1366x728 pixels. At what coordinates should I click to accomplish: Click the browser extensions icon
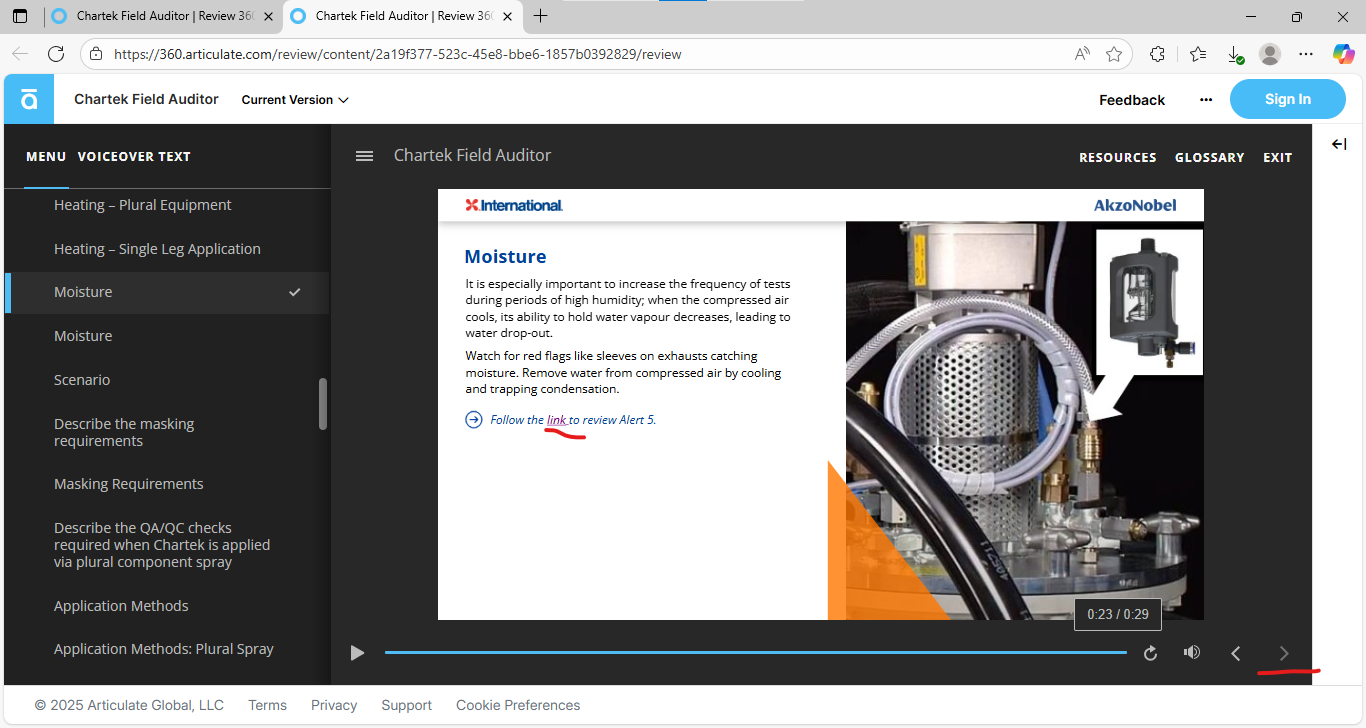click(1158, 54)
